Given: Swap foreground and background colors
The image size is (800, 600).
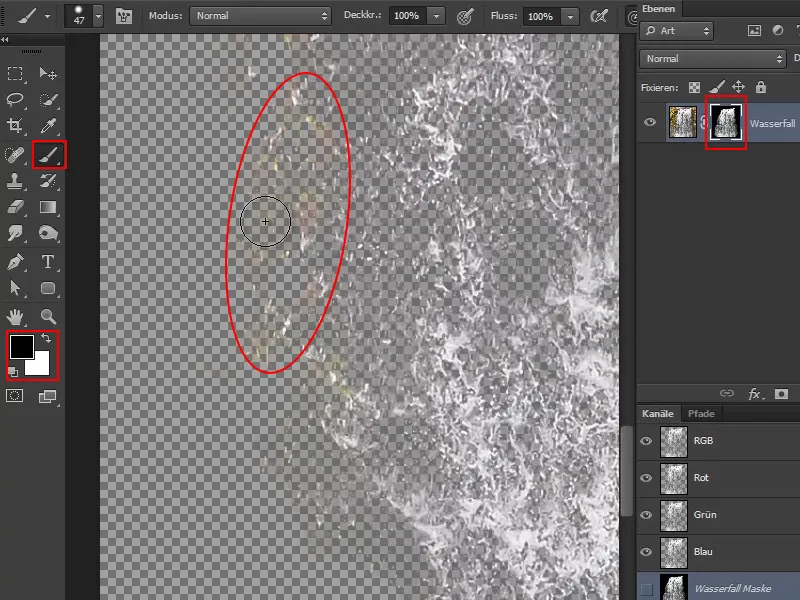Looking at the screenshot, I should point(46,338).
